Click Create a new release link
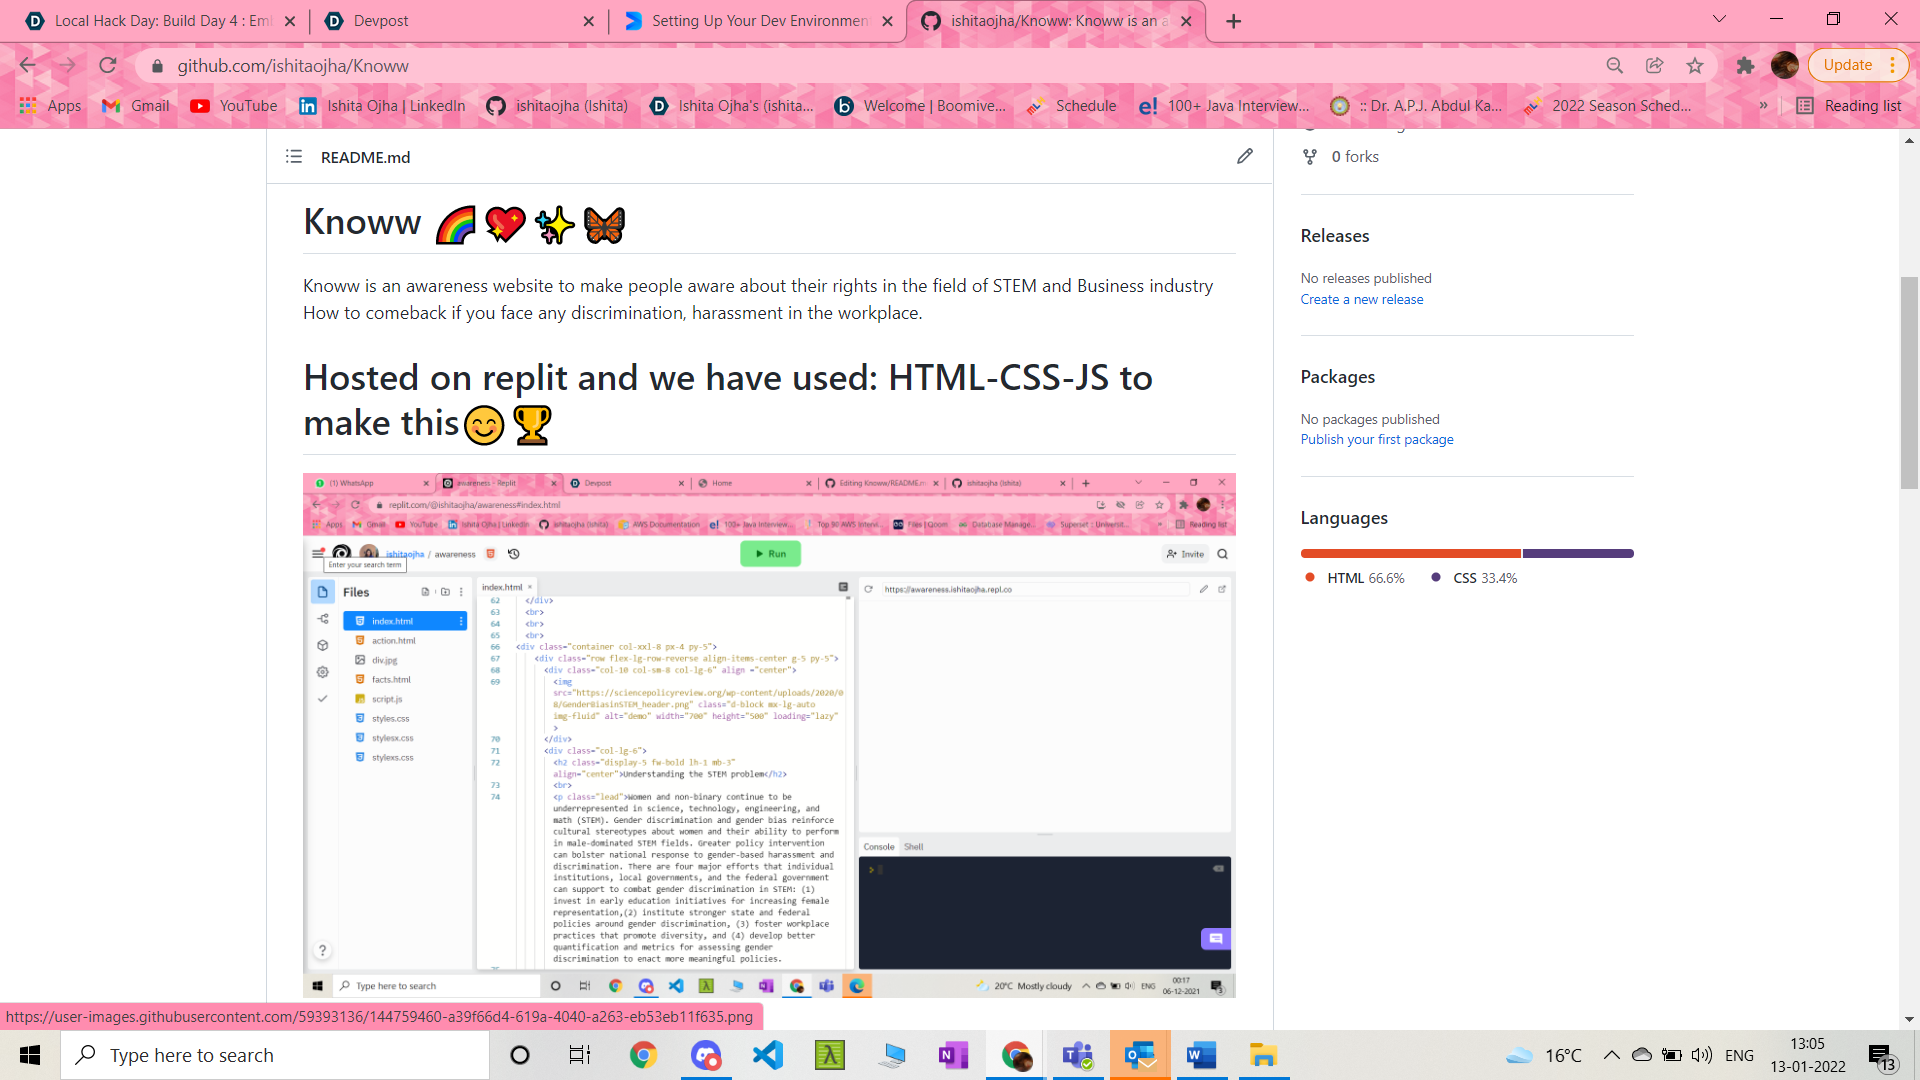The width and height of the screenshot is (1920, 1080). coord(1361,299)
